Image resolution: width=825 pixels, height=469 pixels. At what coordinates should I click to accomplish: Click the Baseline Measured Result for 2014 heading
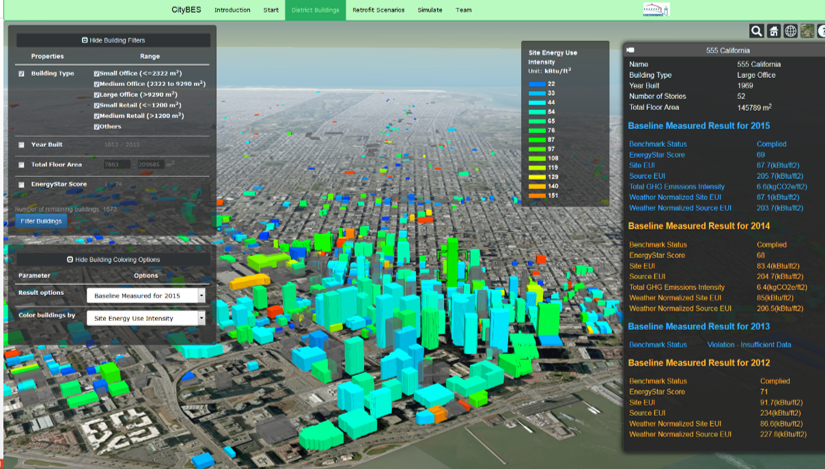pos(699,226)
